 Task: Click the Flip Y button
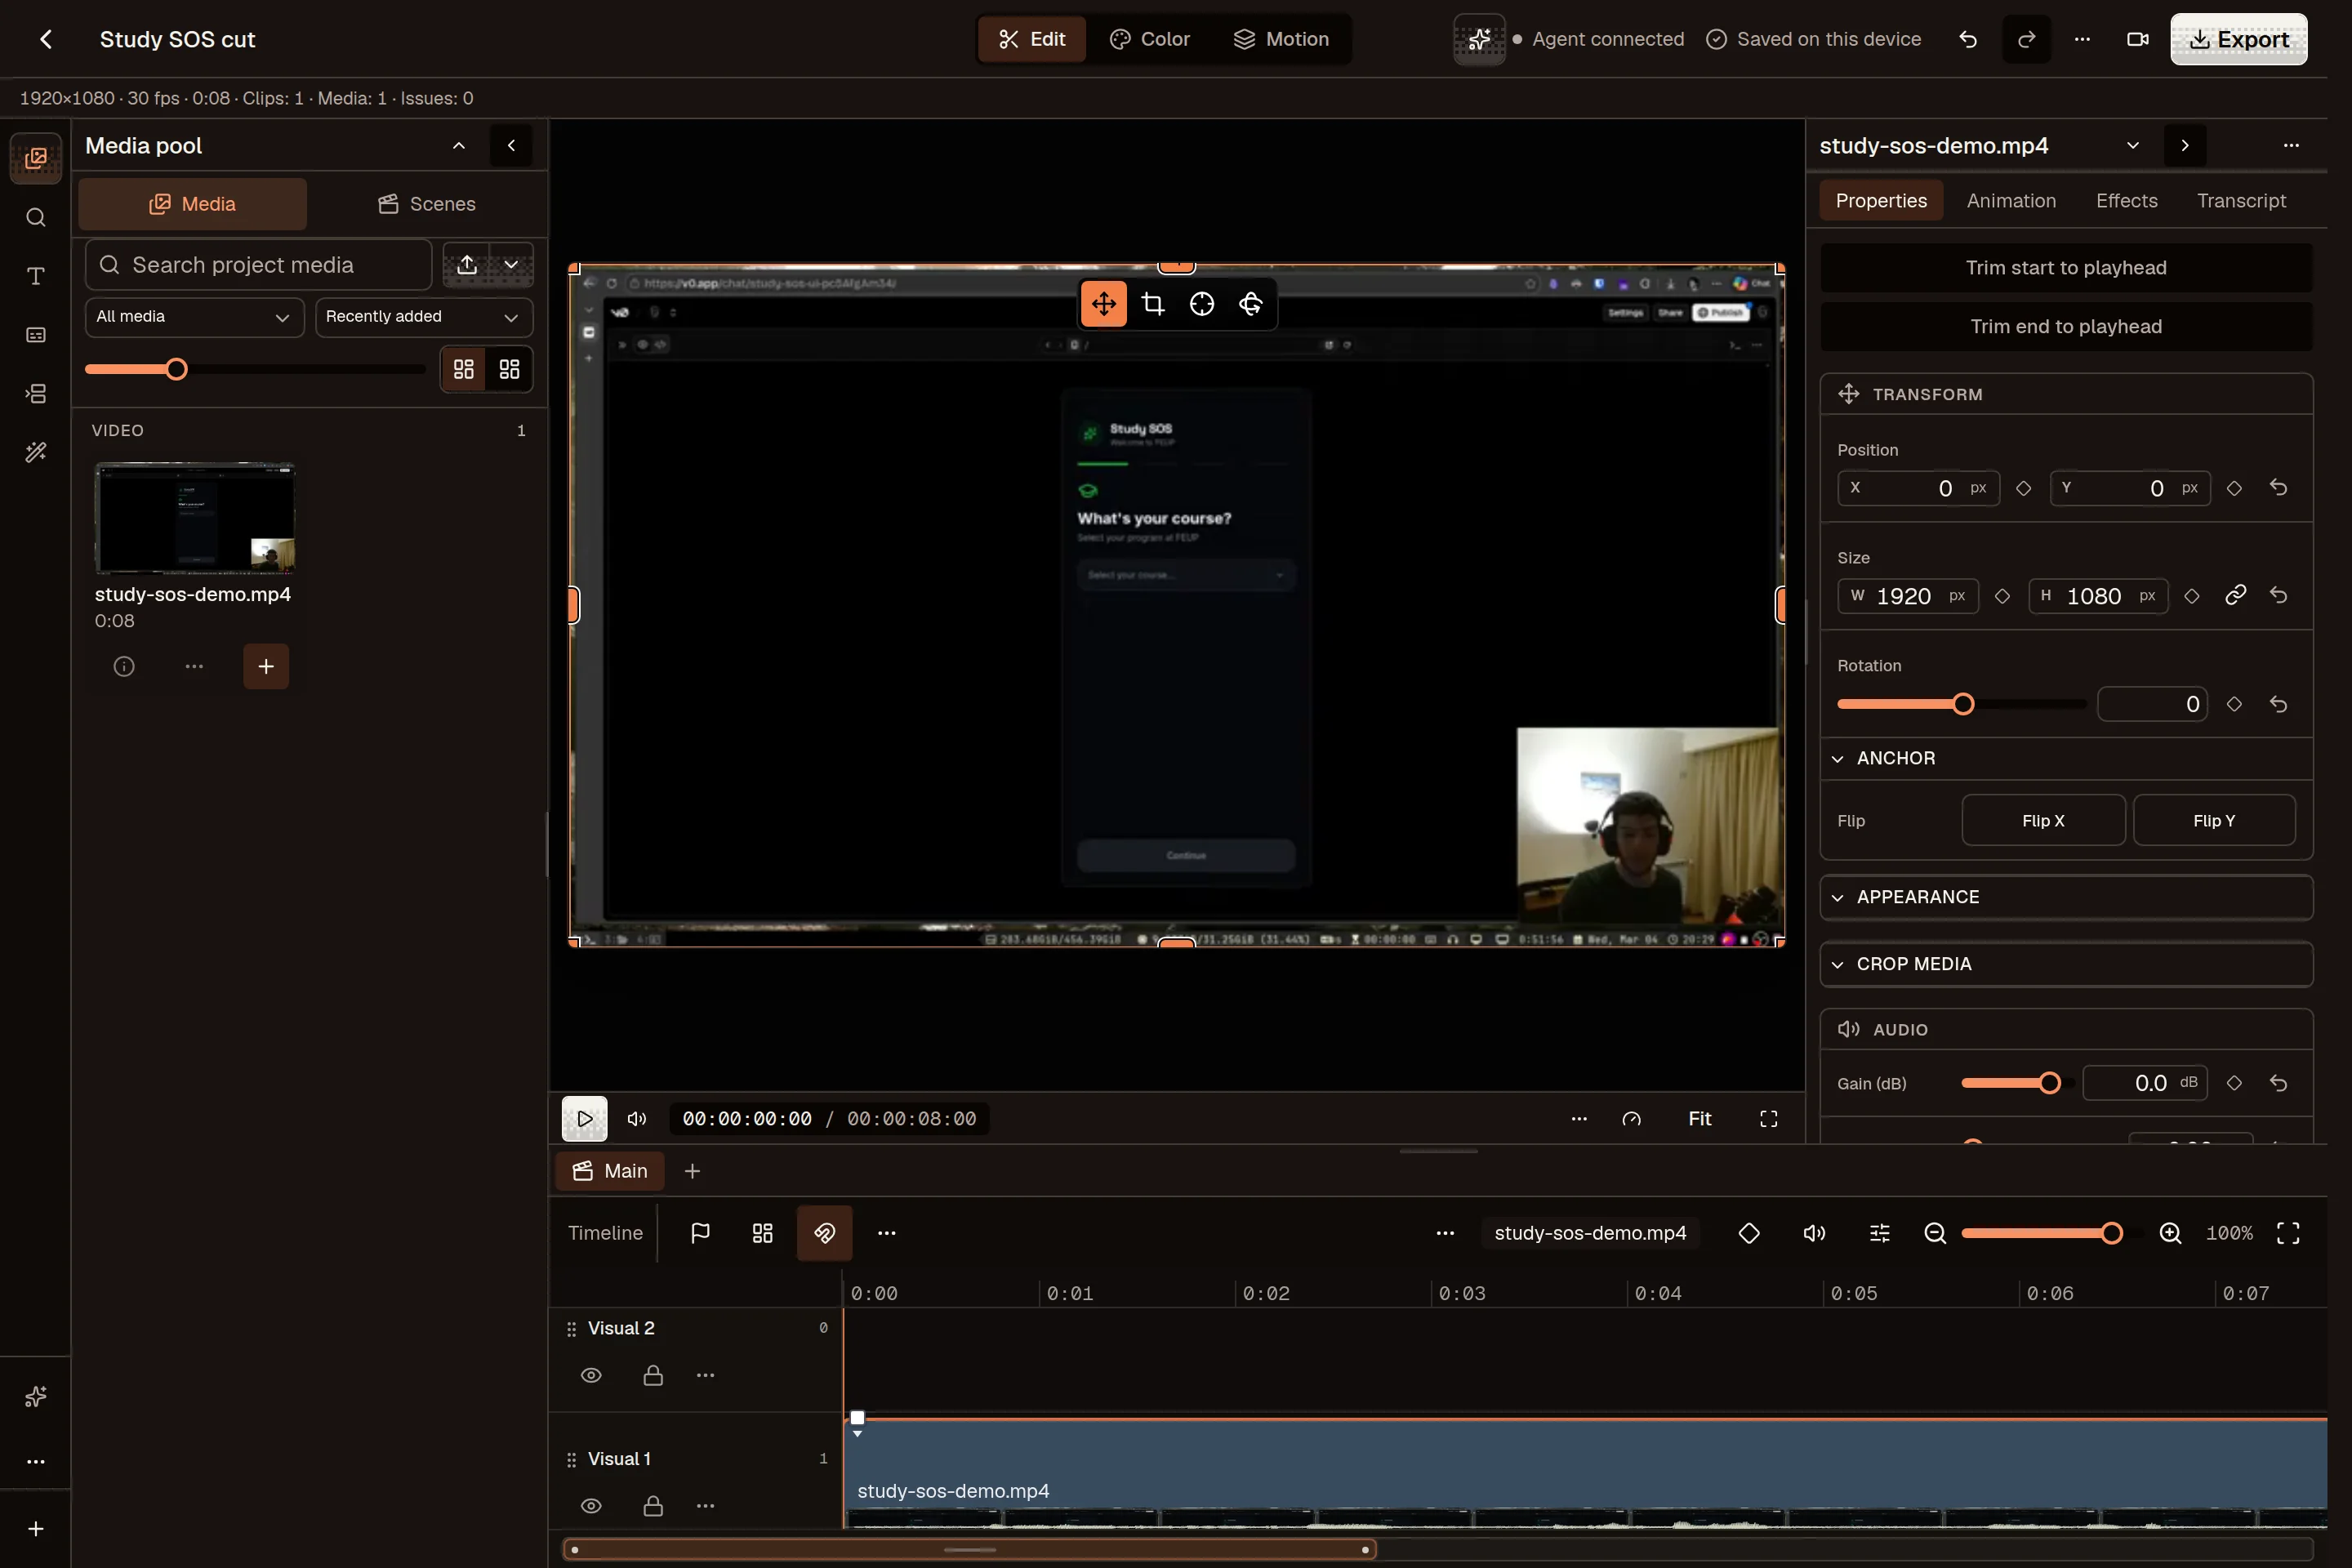pyautogui.click(x=2214, y=820)
